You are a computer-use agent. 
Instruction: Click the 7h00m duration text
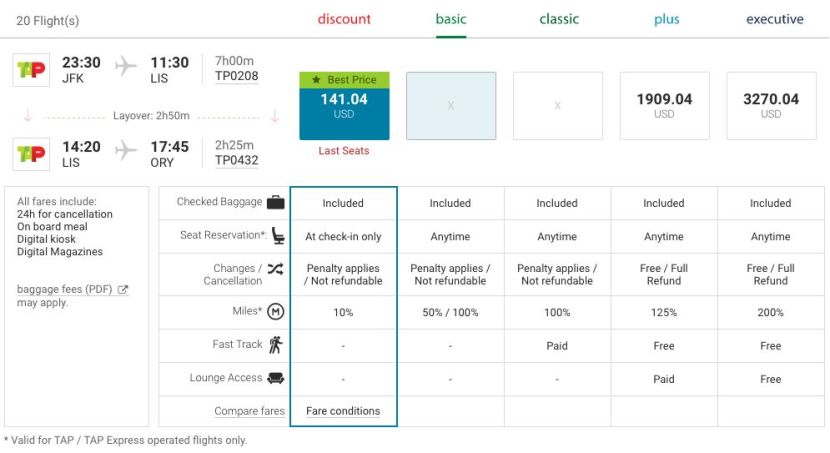tap(234, 61)
